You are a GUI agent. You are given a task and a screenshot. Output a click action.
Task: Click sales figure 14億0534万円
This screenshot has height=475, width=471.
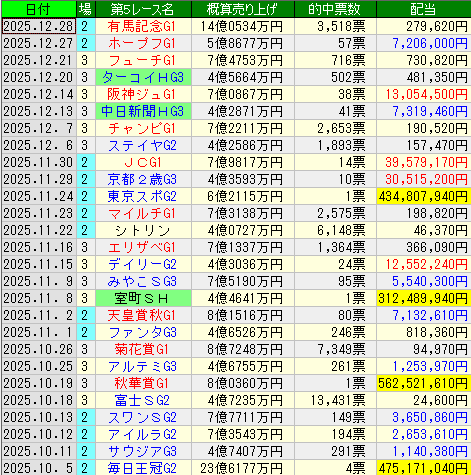242,26
